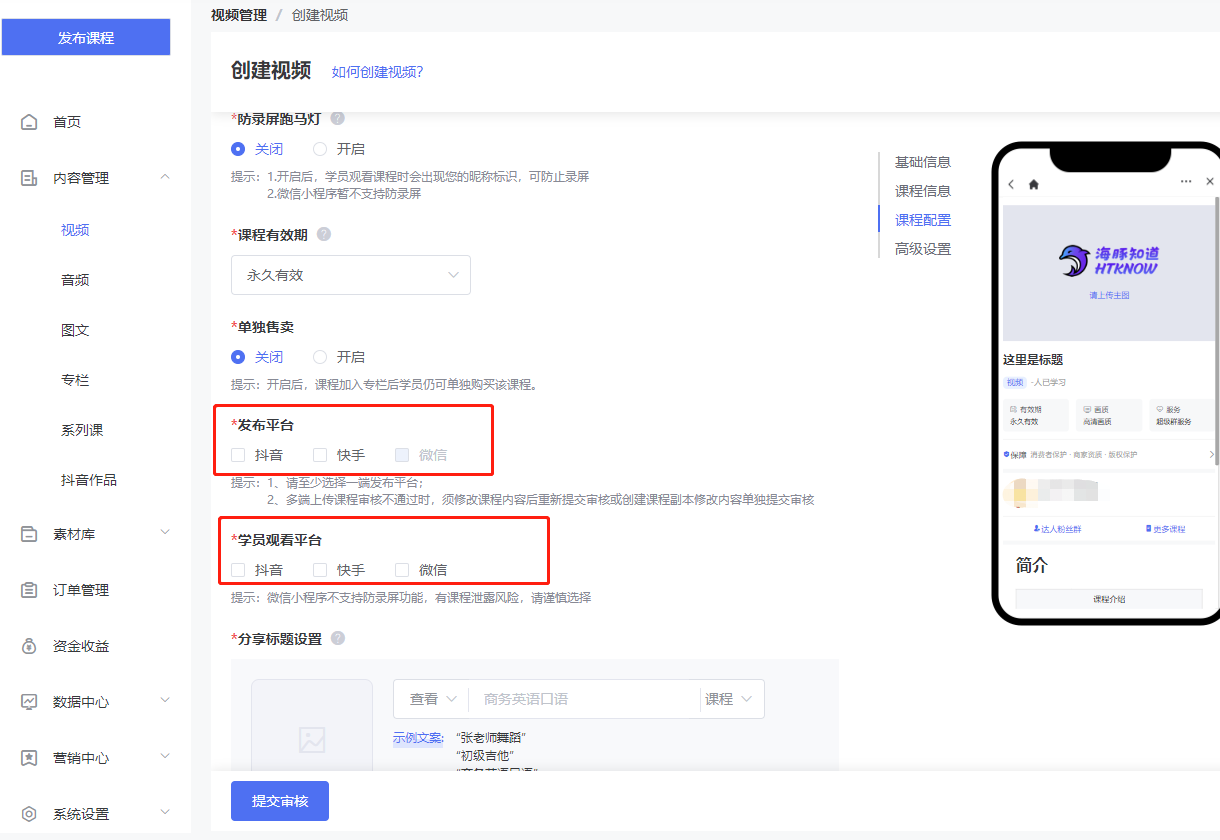Open 专栏 in the sidebar
Viewport: 1220px width, 840px height.
tap(75, 380)
